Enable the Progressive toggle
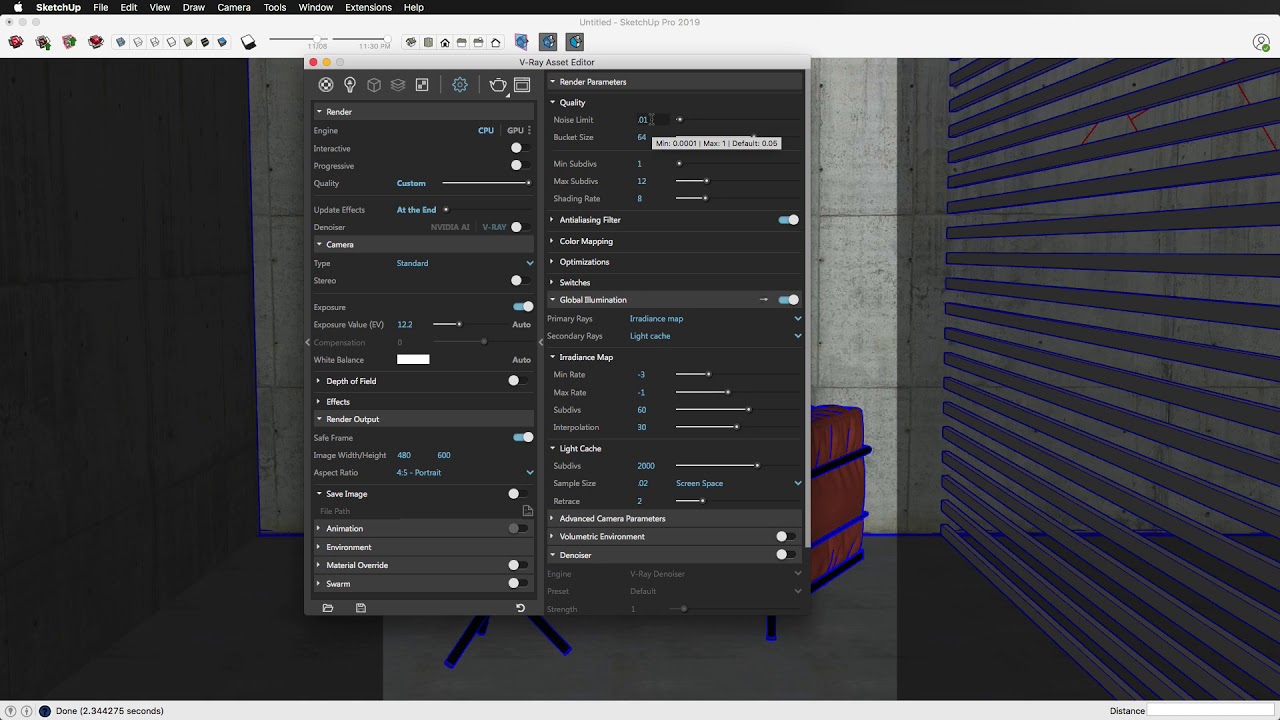This screenshot has height=720, width=1280. point(521,165)
